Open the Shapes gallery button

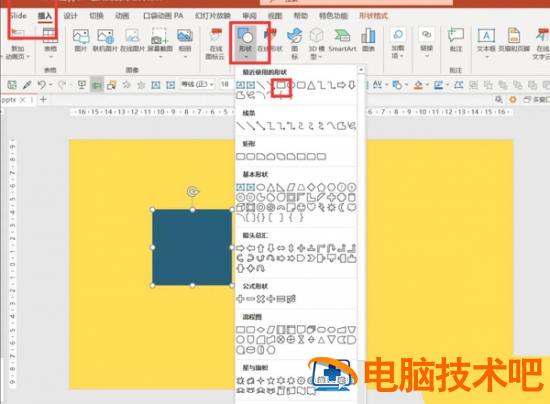tap(246, 42)
